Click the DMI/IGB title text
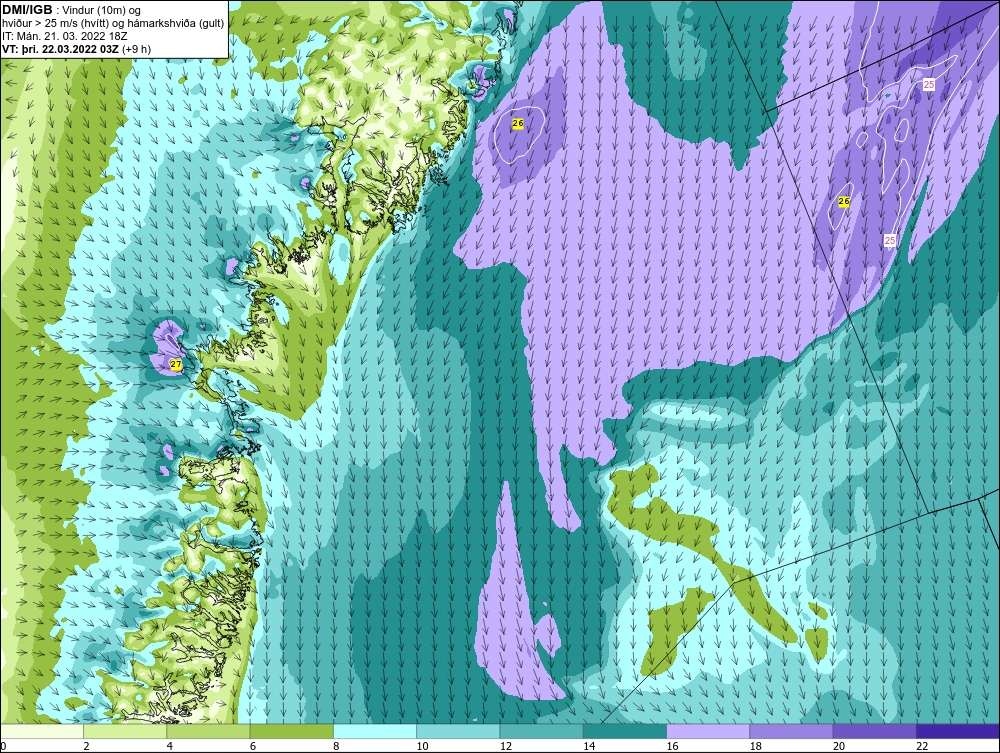This screenshot has width=1000, height=753. [x=27, y=10]
